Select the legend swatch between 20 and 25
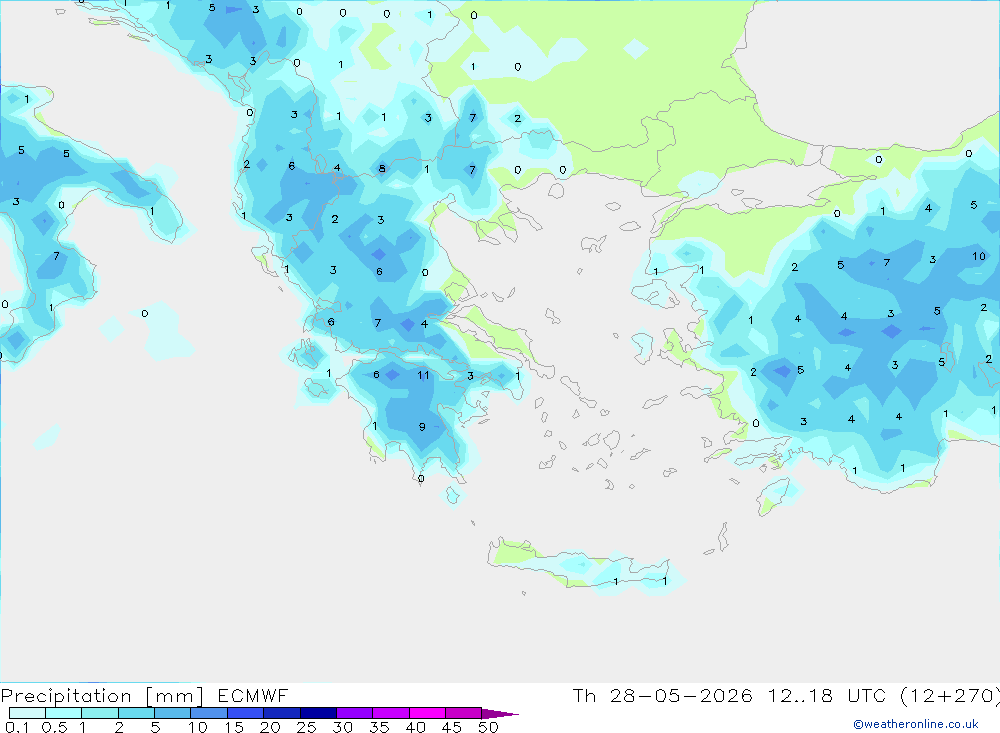 pyautogui.click(x=281, y=713)
